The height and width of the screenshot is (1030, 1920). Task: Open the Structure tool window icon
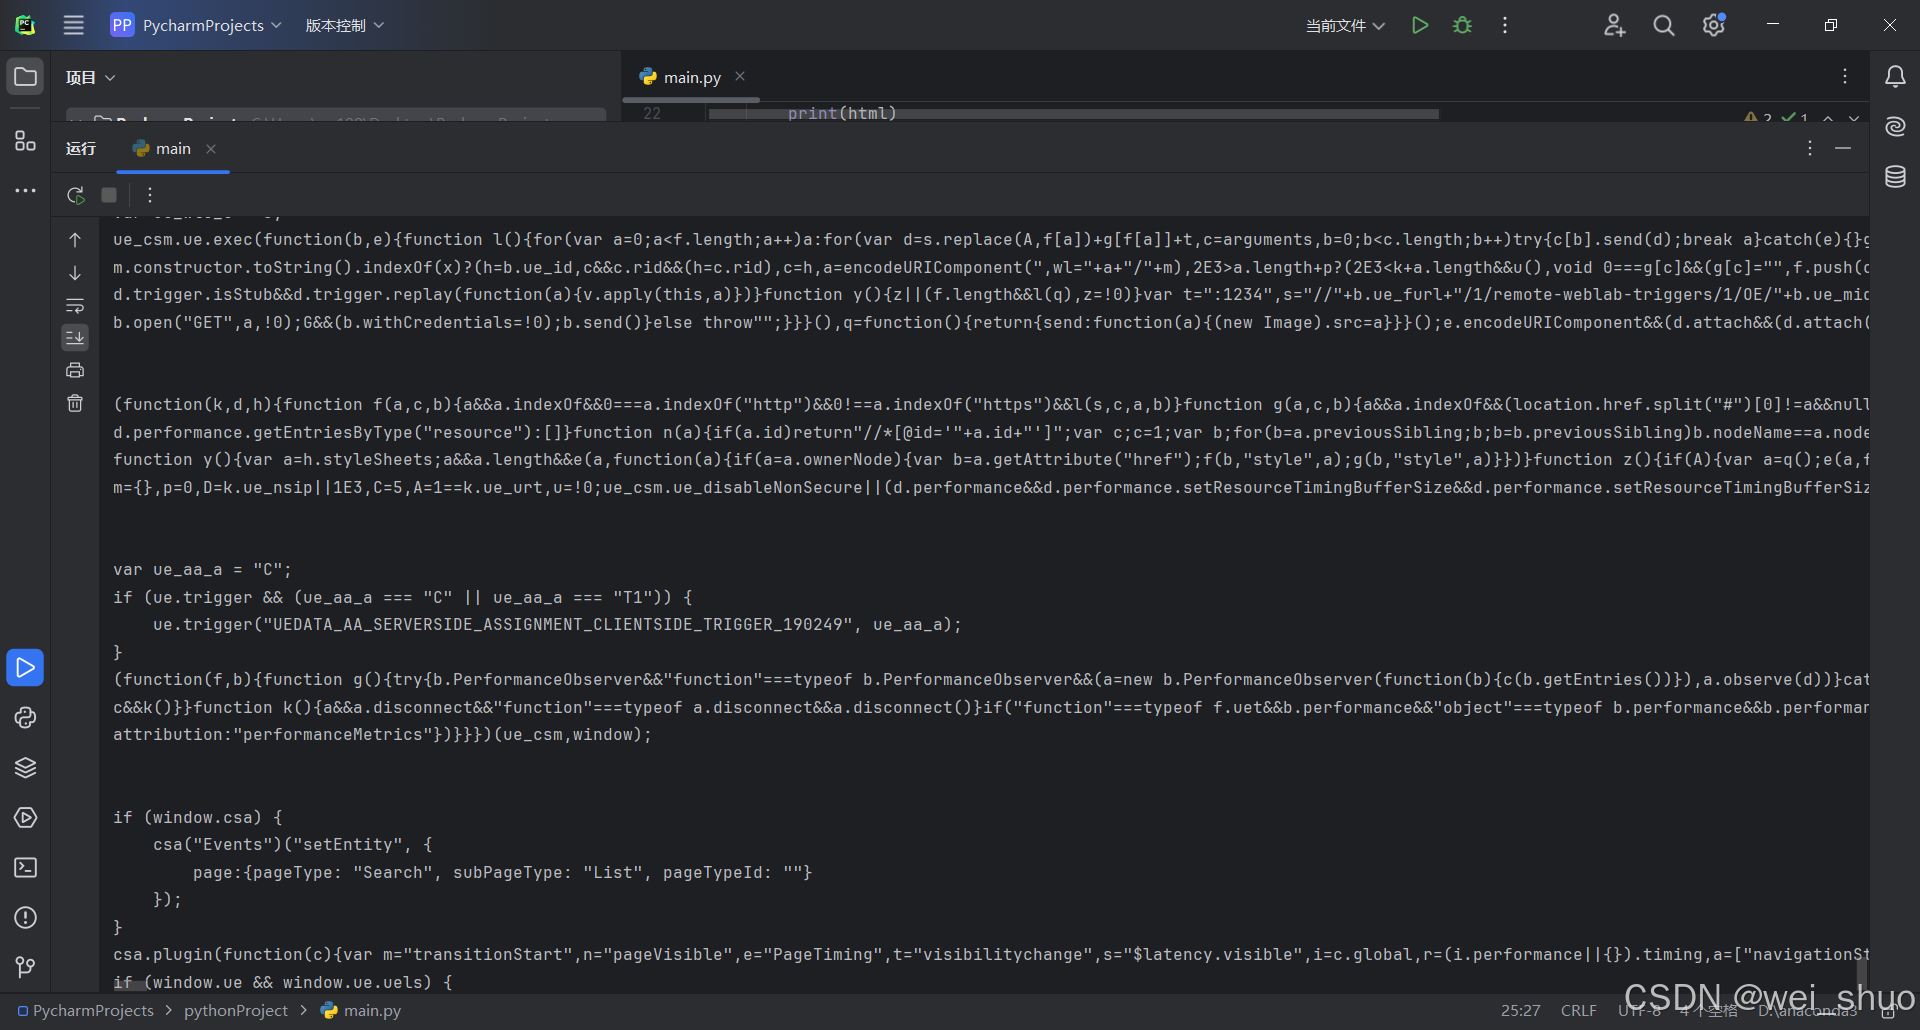[25, 141]
